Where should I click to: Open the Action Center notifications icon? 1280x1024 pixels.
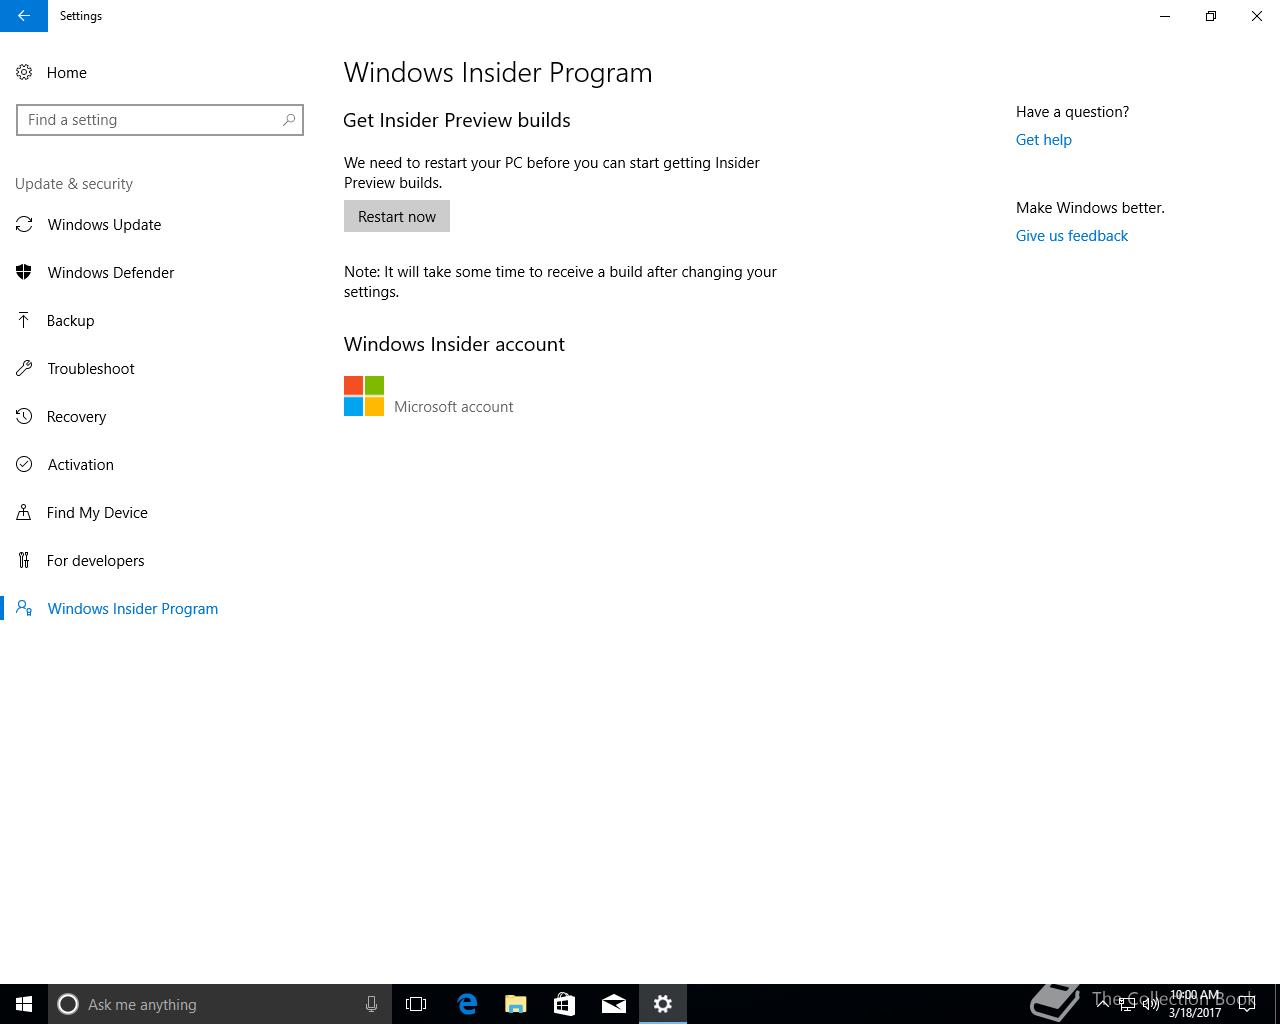click(1247, 1004)
